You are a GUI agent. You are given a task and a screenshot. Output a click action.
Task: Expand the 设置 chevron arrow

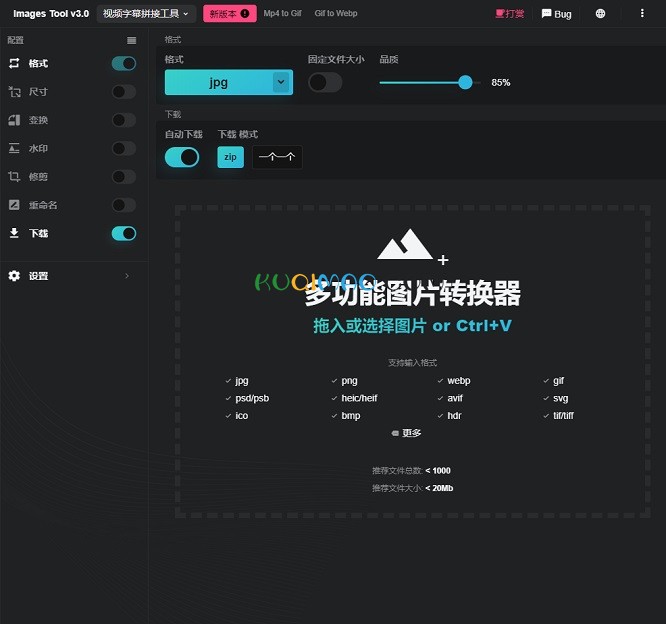(127, 276)
